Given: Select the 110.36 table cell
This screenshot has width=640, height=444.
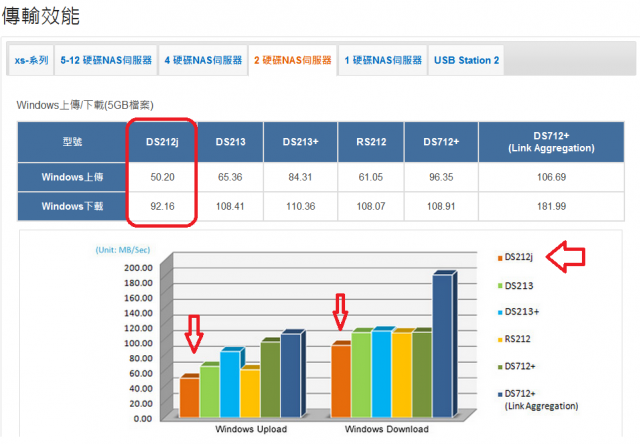Looking at the screenshot, I should coord(300,206).
